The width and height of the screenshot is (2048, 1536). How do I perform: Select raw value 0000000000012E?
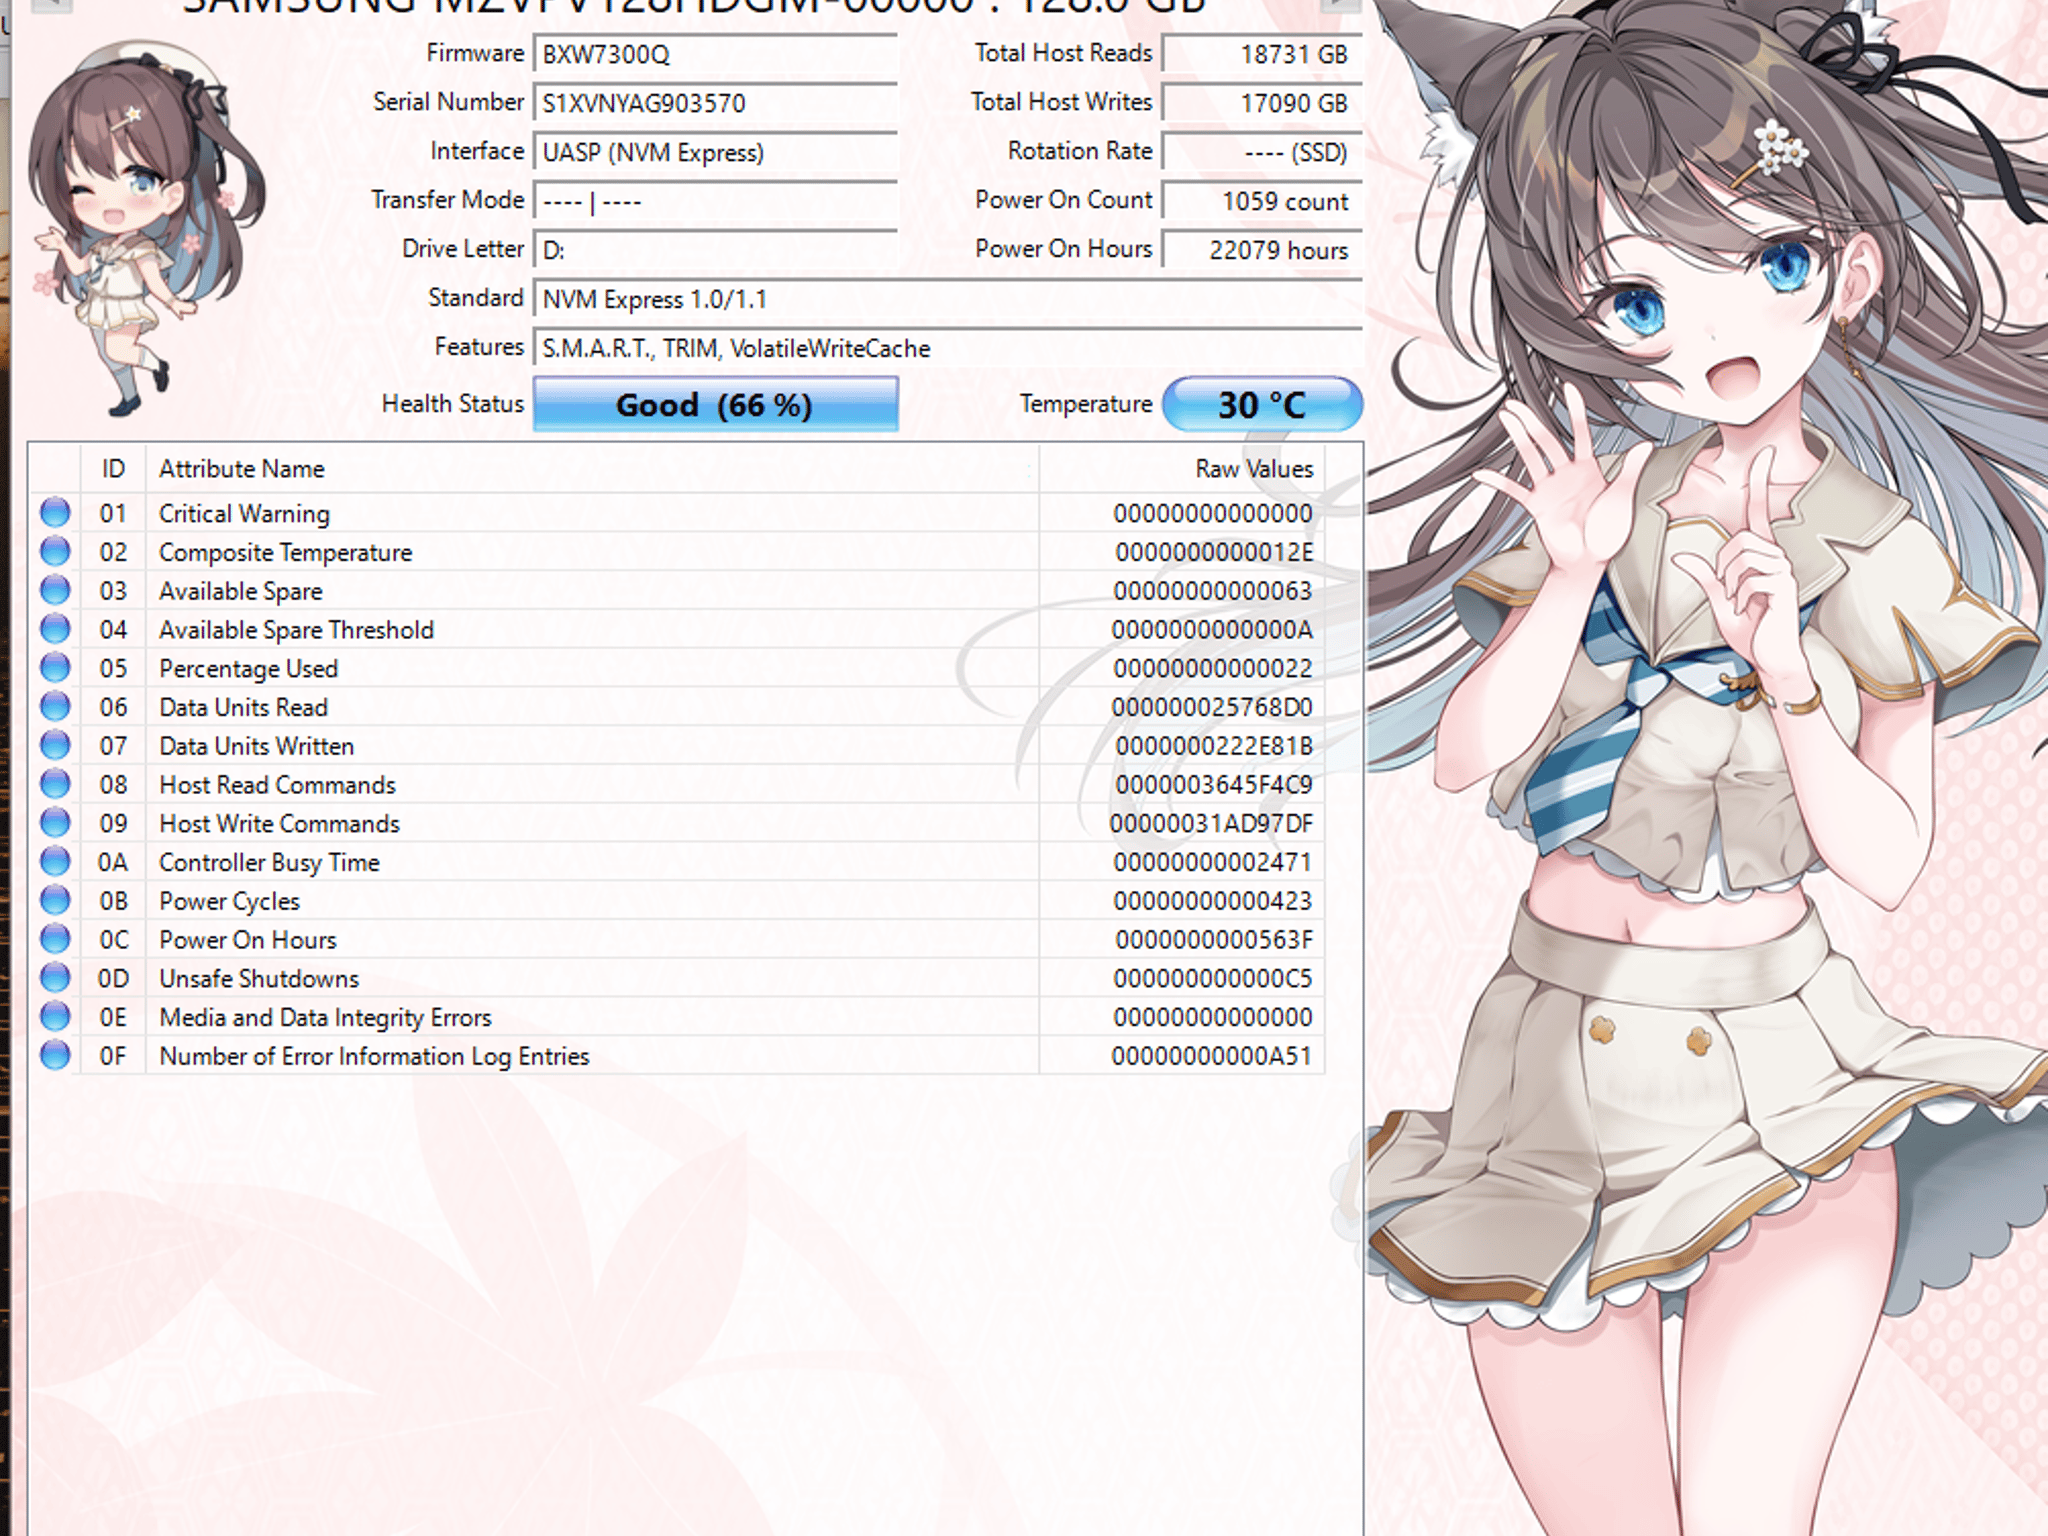coord(1214,553)
